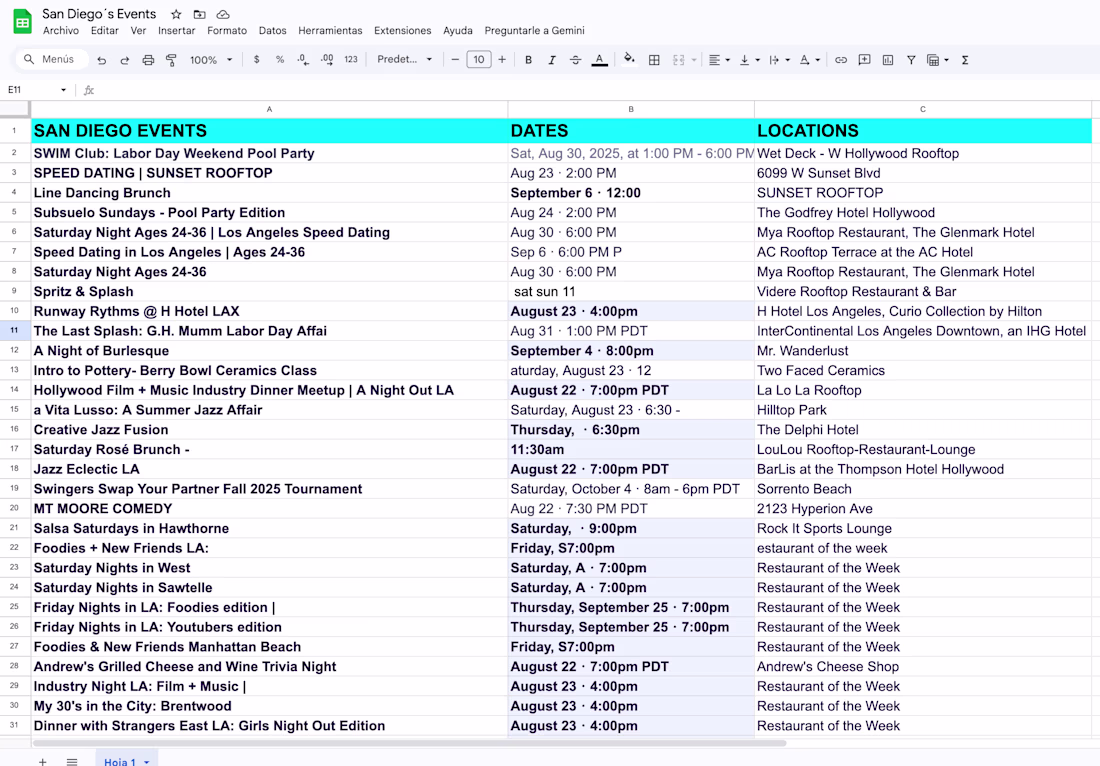Undo the last action
Screen dimensions: 1100x766
(102, 60)
